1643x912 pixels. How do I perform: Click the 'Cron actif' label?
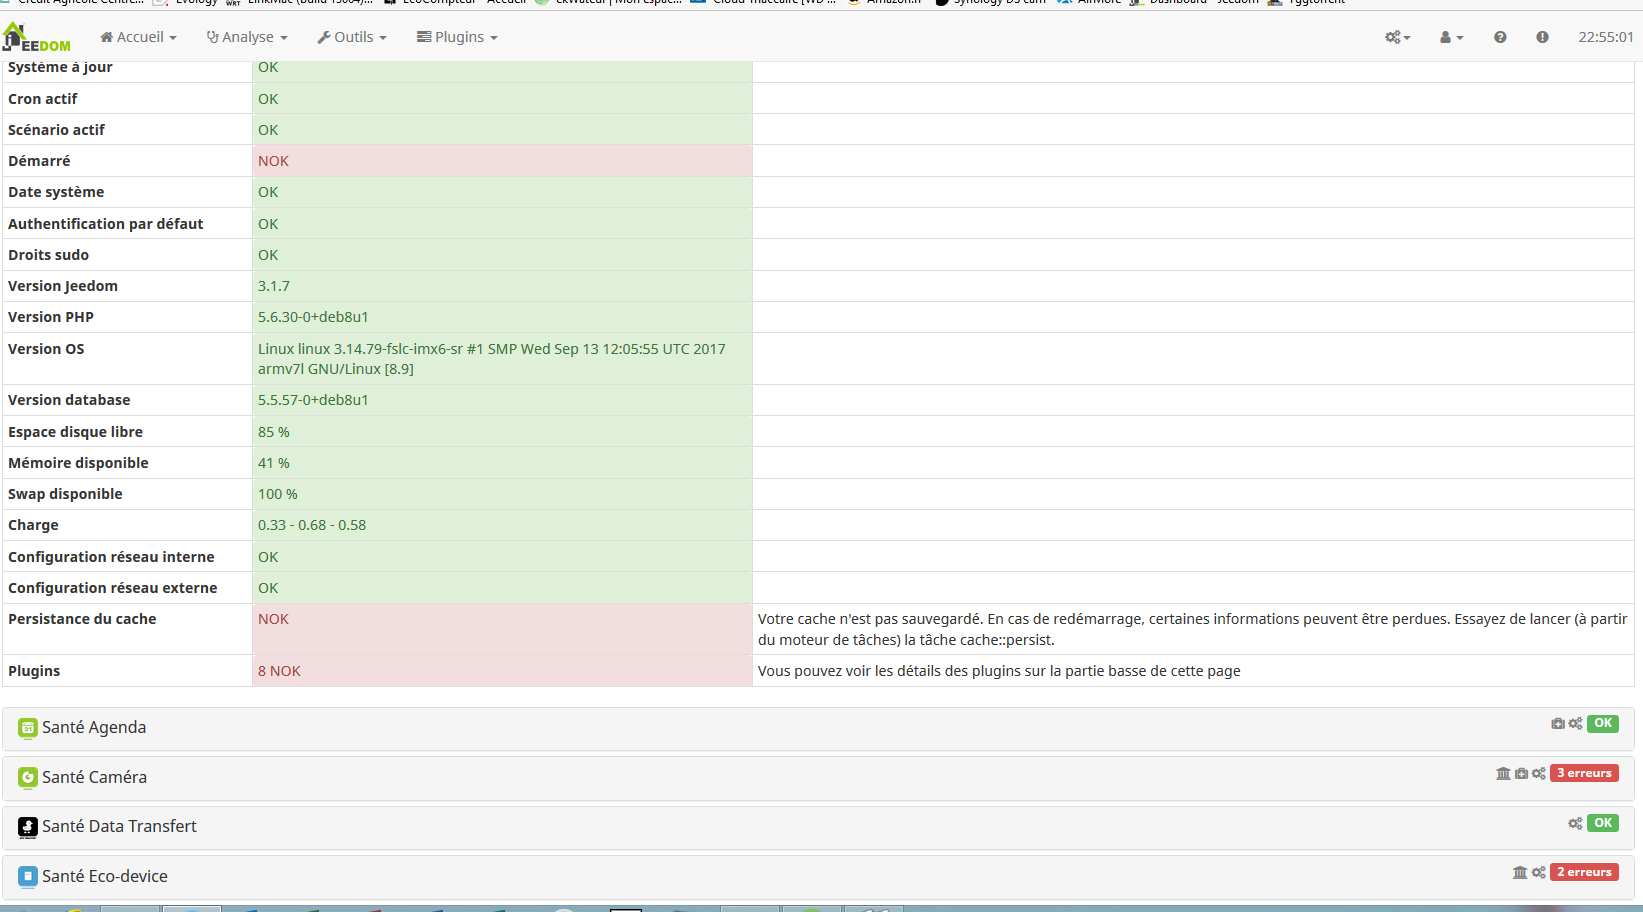(x=43, y=99)
